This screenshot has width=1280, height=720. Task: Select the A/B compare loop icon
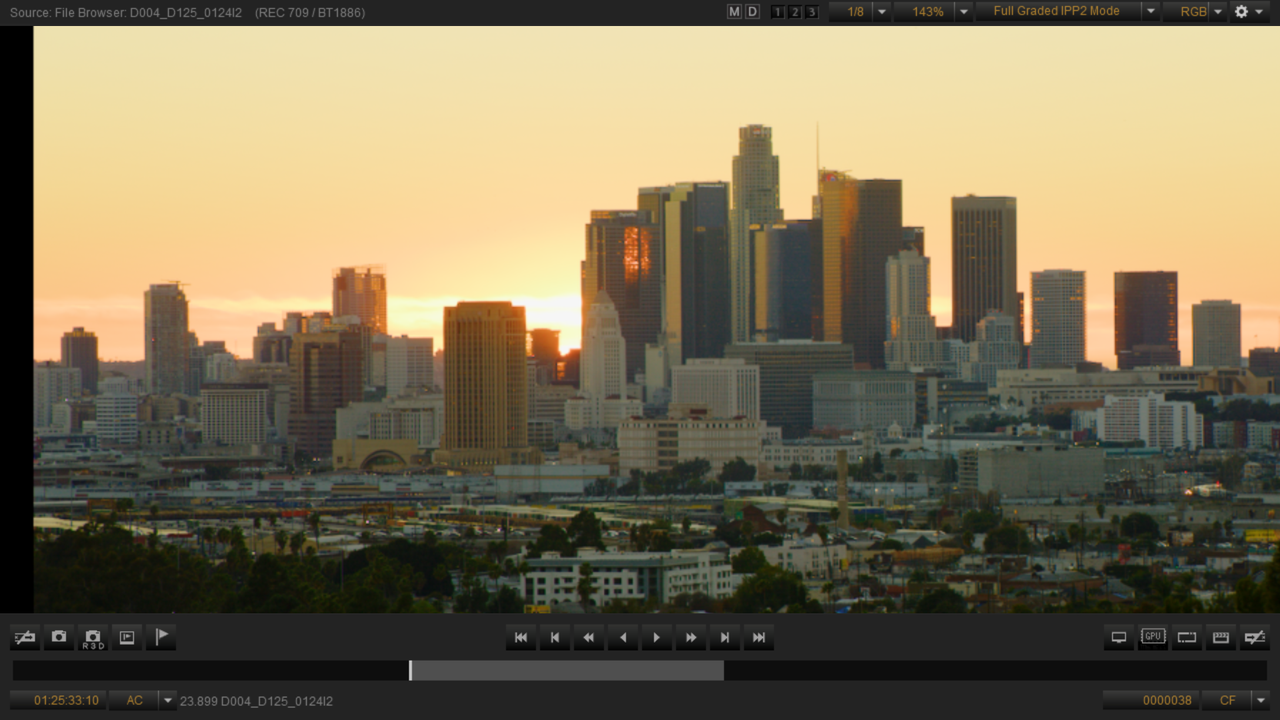tap(24, 637)
